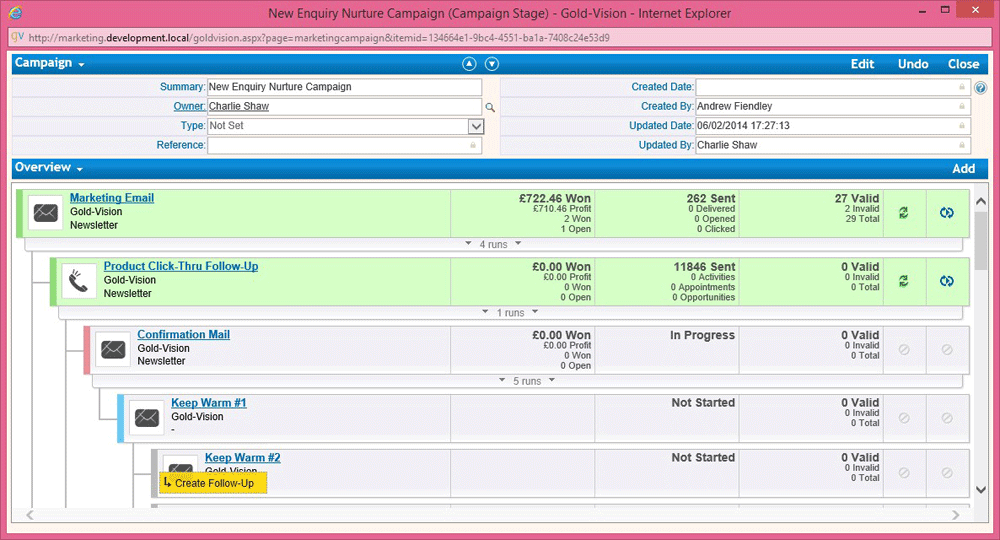This screenshot has height=540, width=1000.
Task: Click Add in the Overview header
Action: [x=963, y=169]
